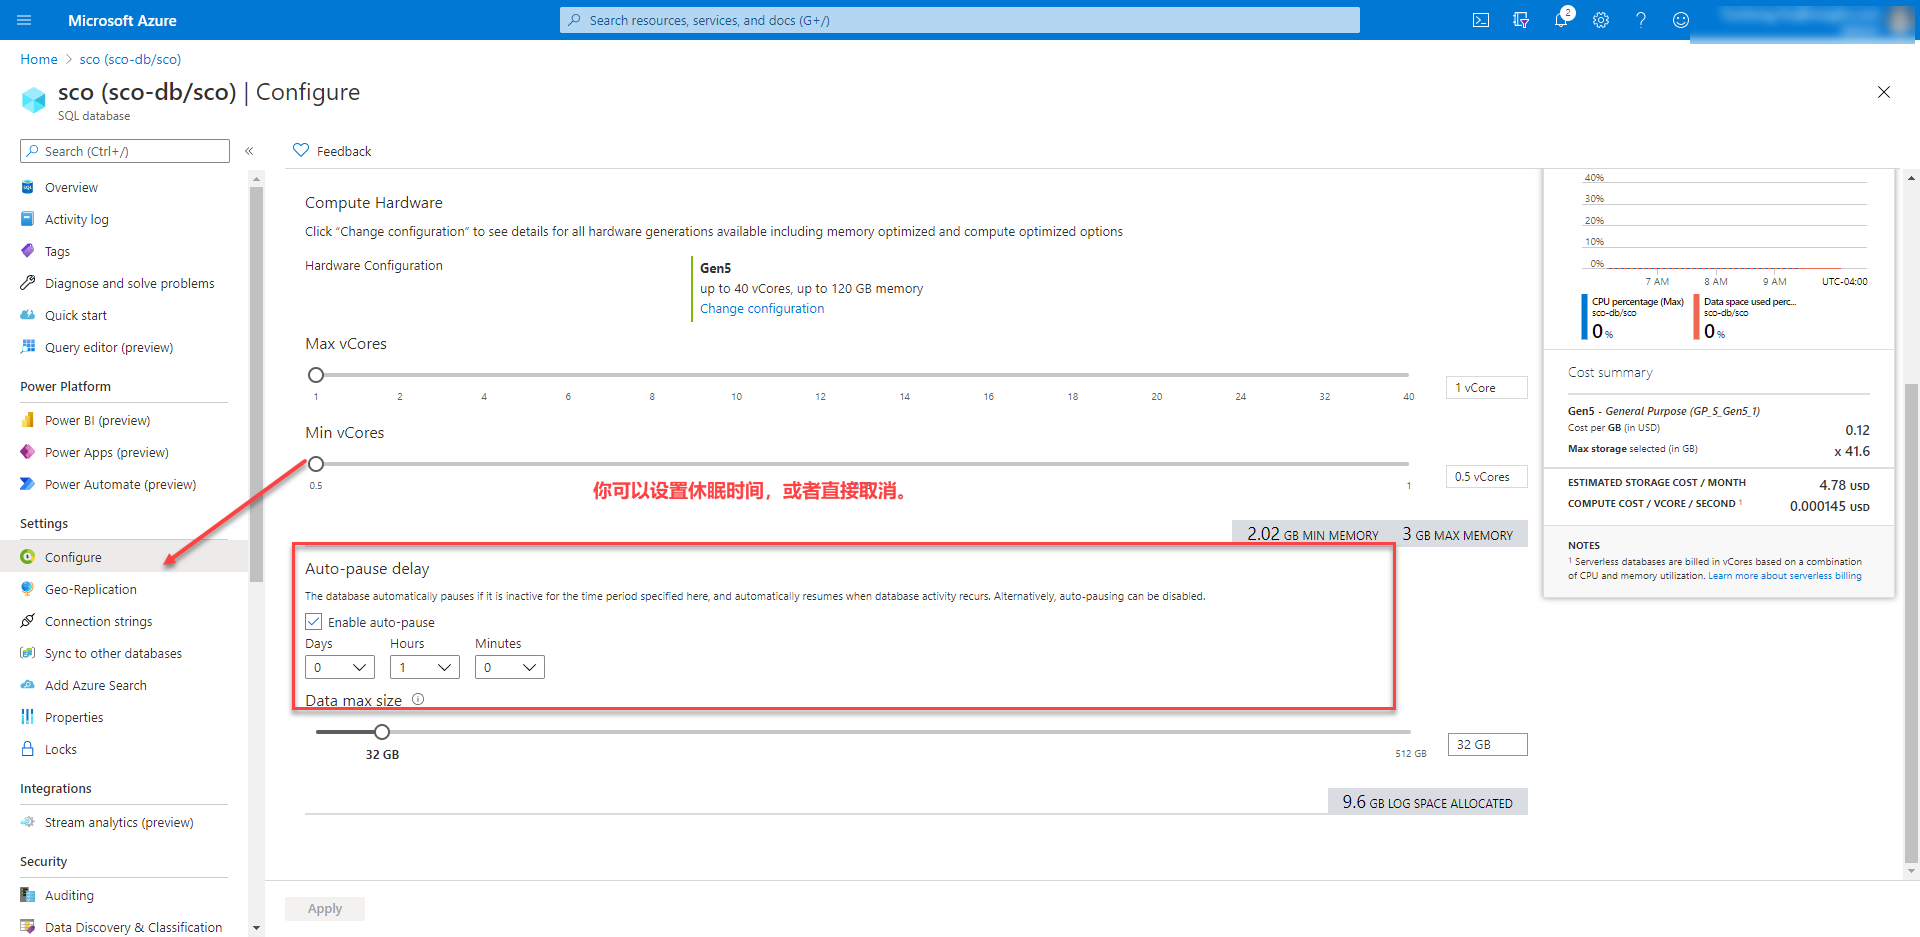Click the Power Apps icon

pos(28,452)
